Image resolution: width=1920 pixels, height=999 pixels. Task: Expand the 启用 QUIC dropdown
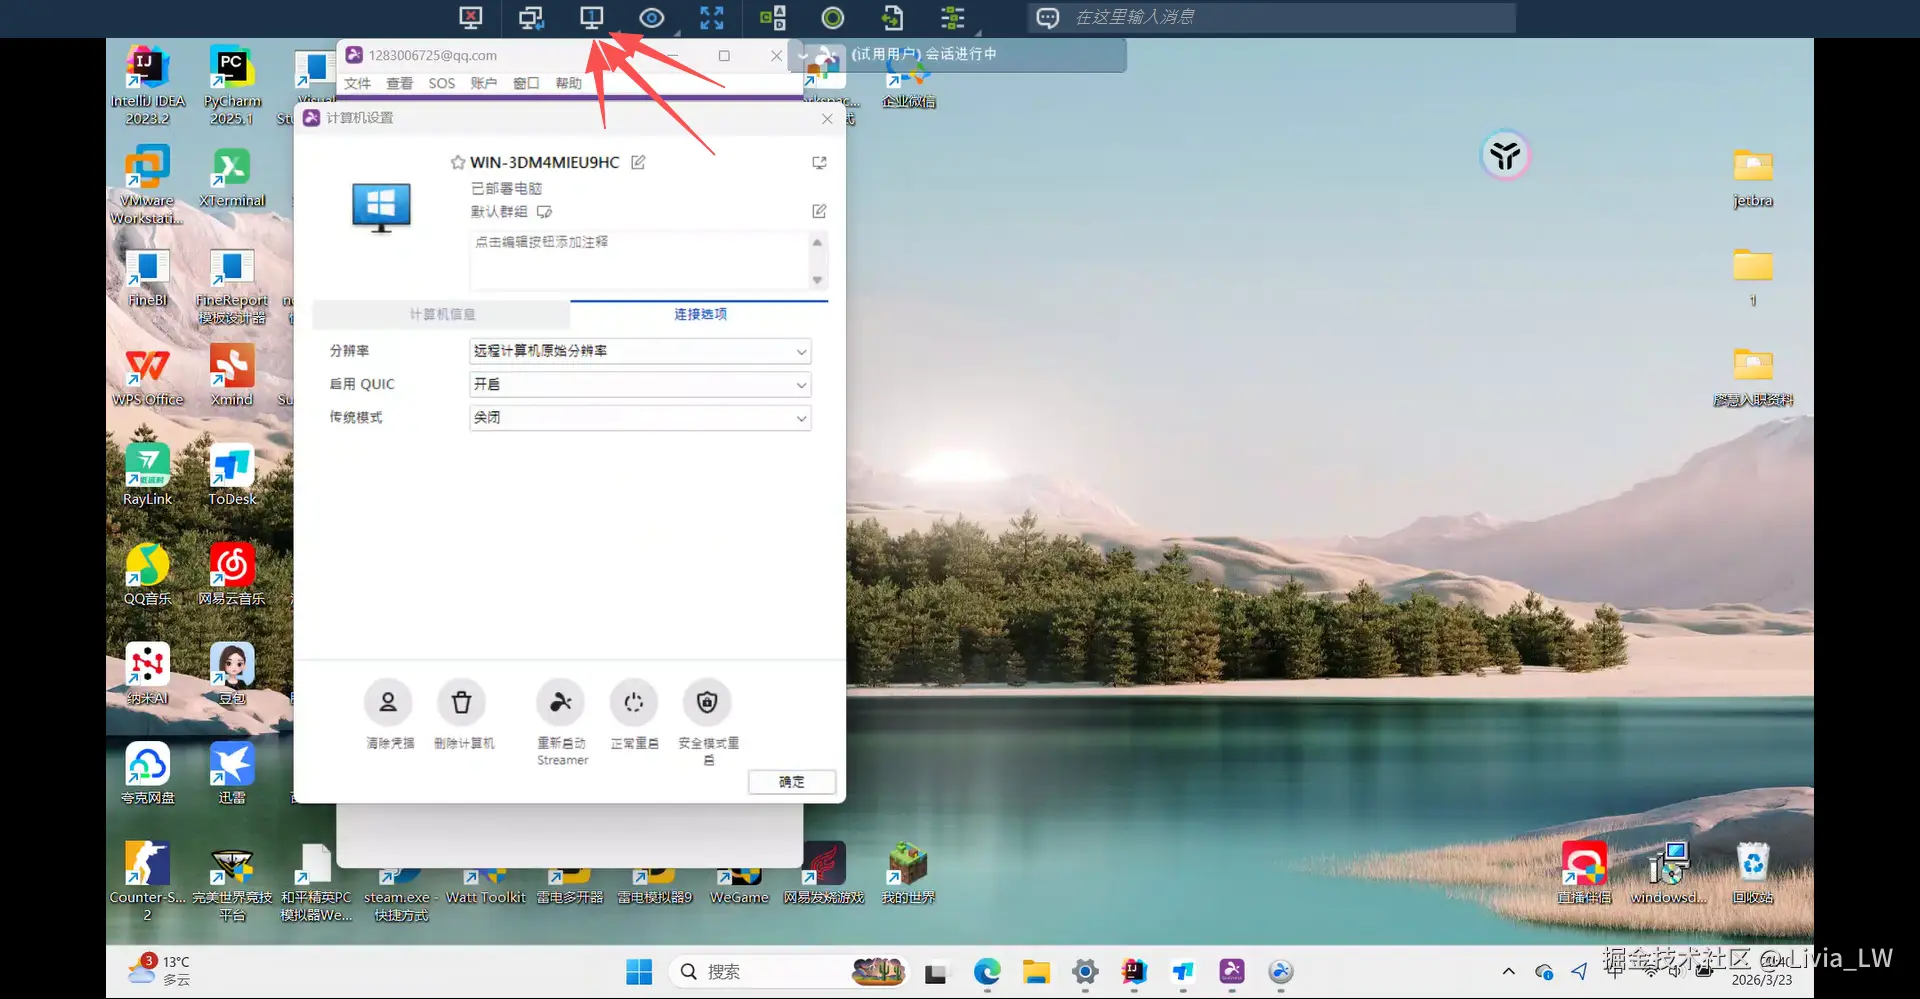click(640, 384)
